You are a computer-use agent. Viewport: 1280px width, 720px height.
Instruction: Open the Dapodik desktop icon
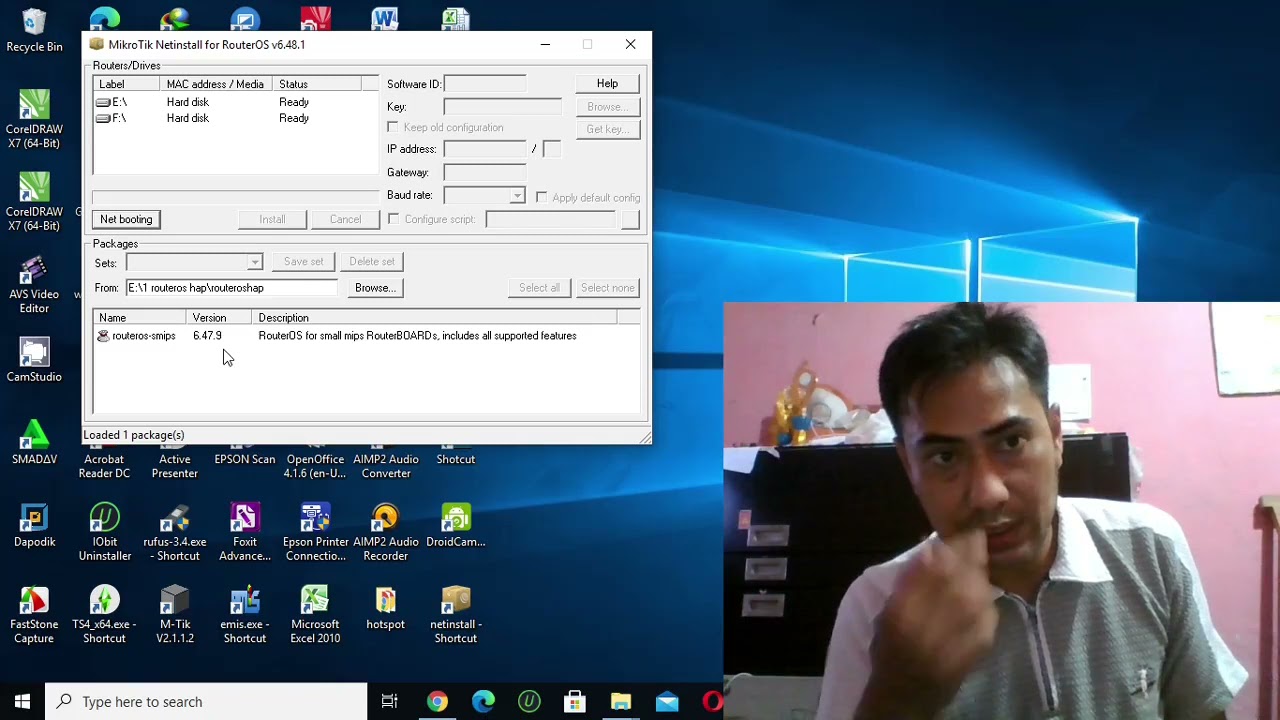34,526
